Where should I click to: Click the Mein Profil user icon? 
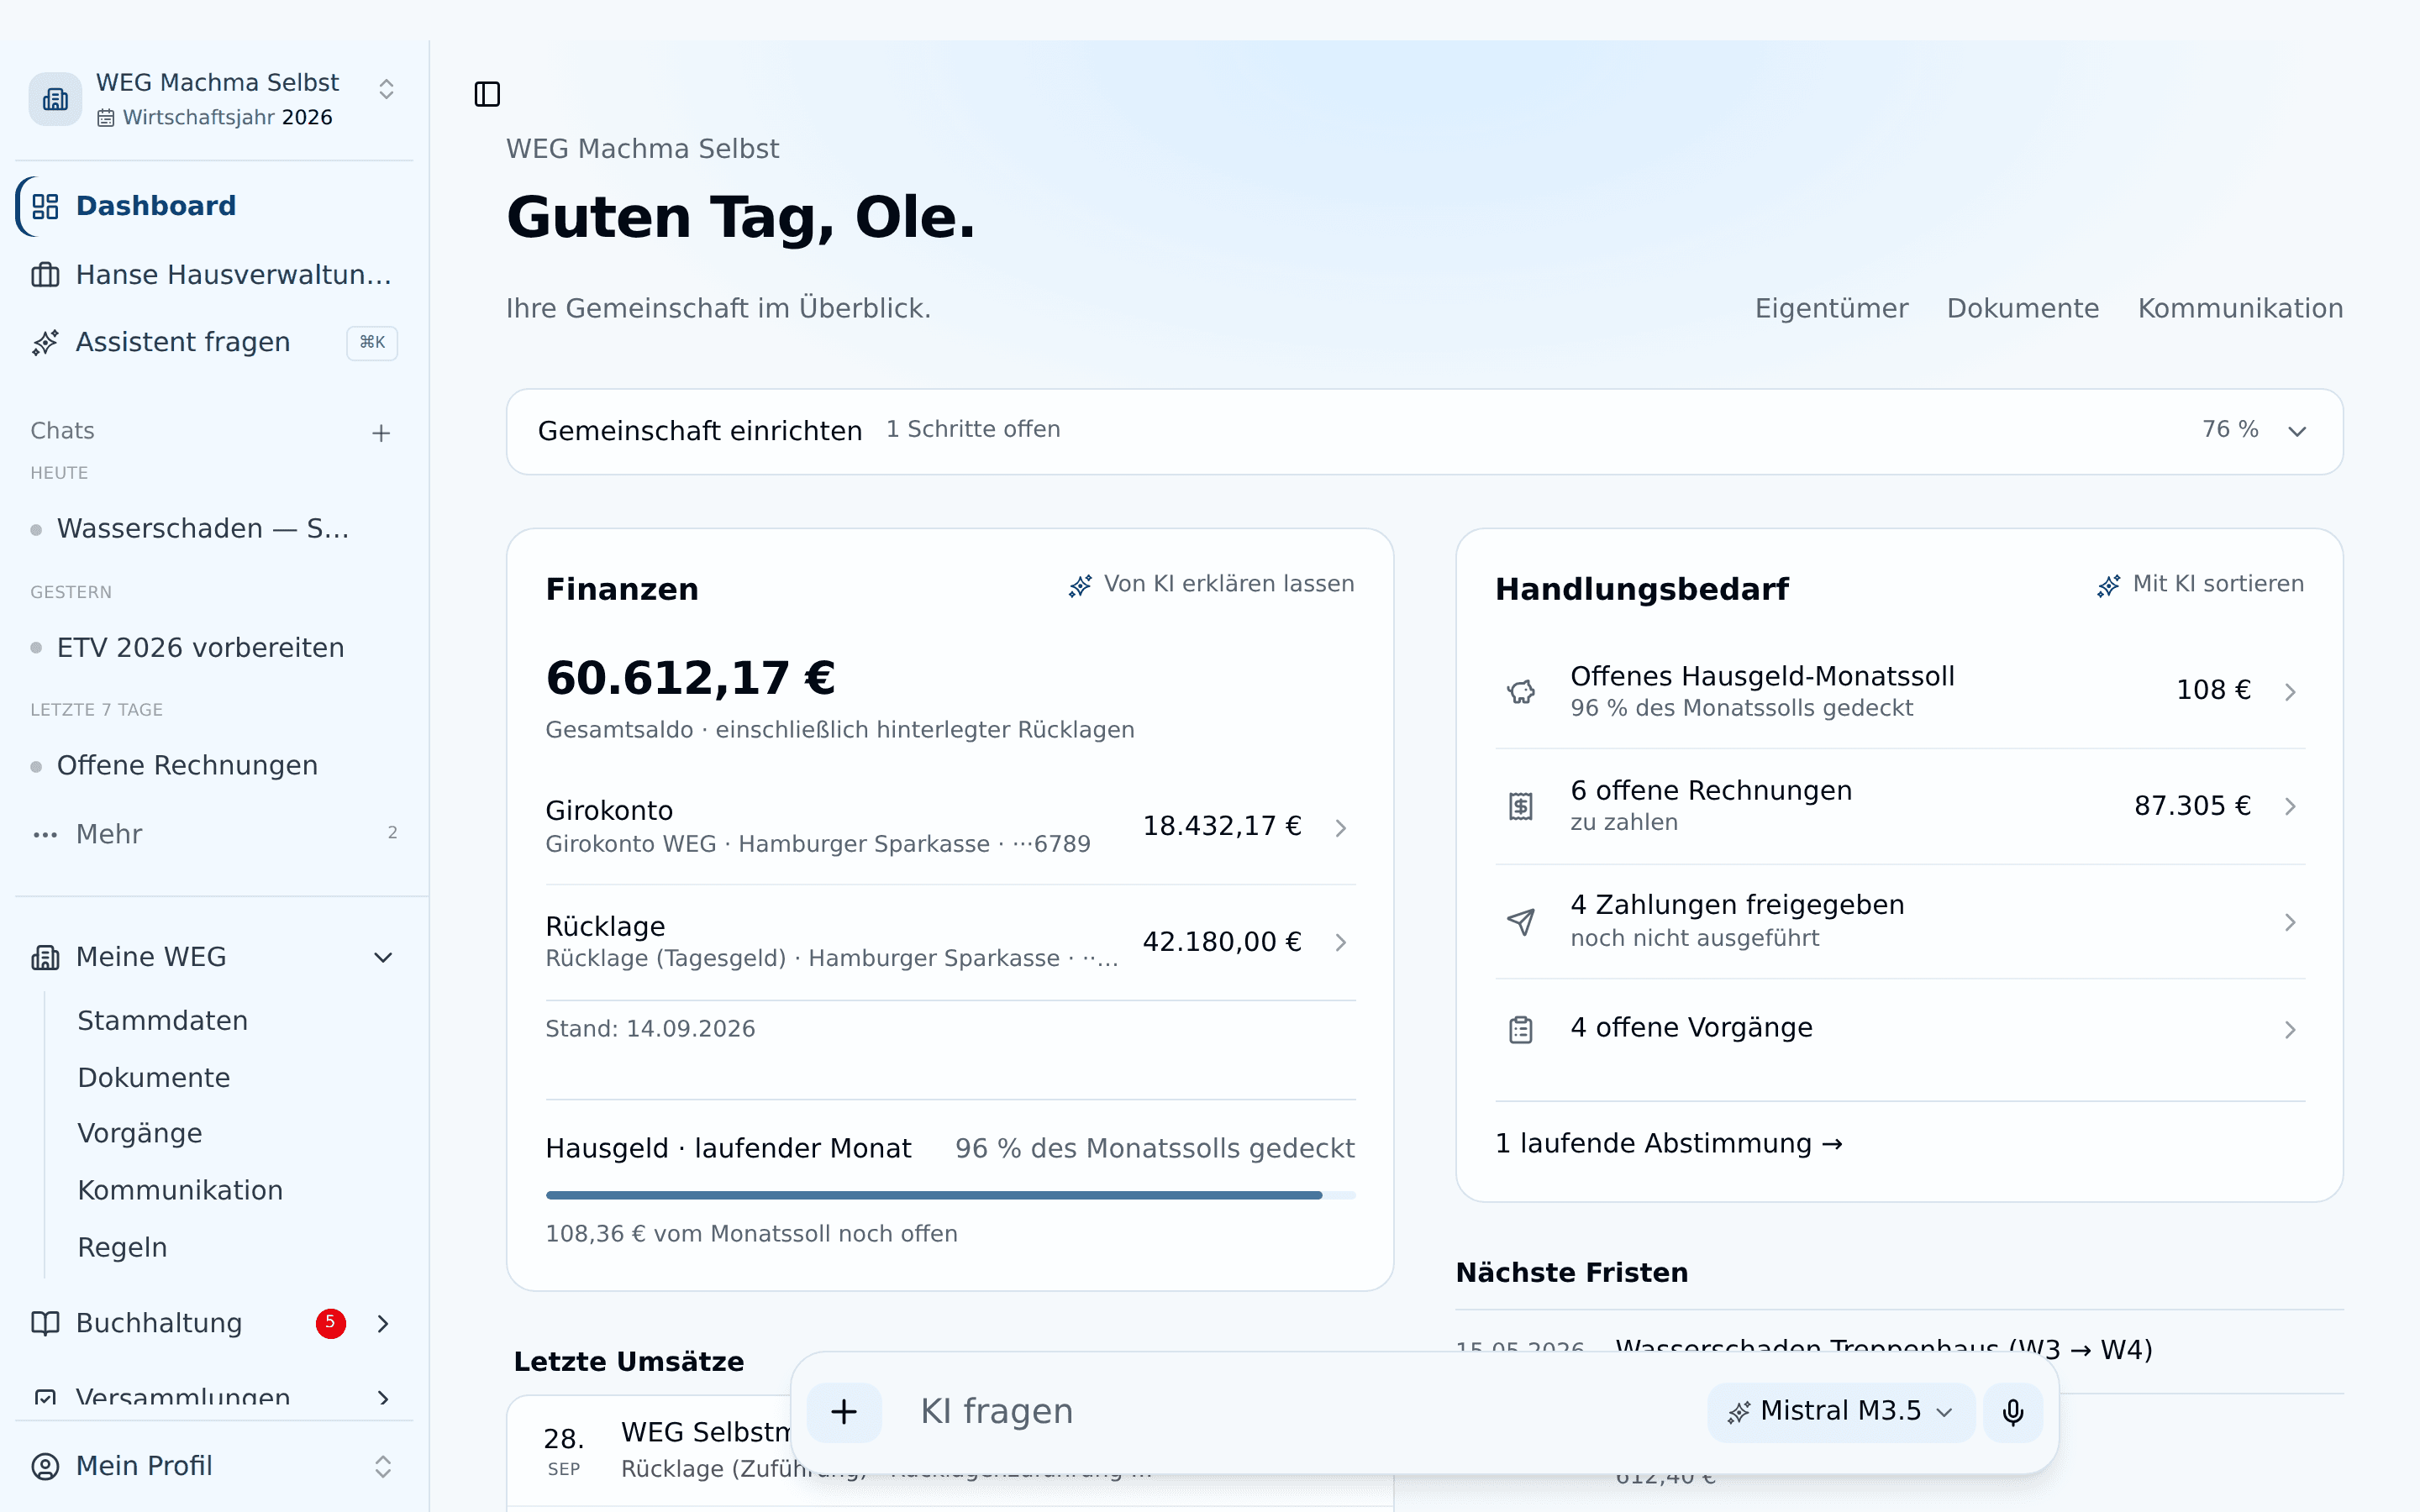tap(45, 1466)
